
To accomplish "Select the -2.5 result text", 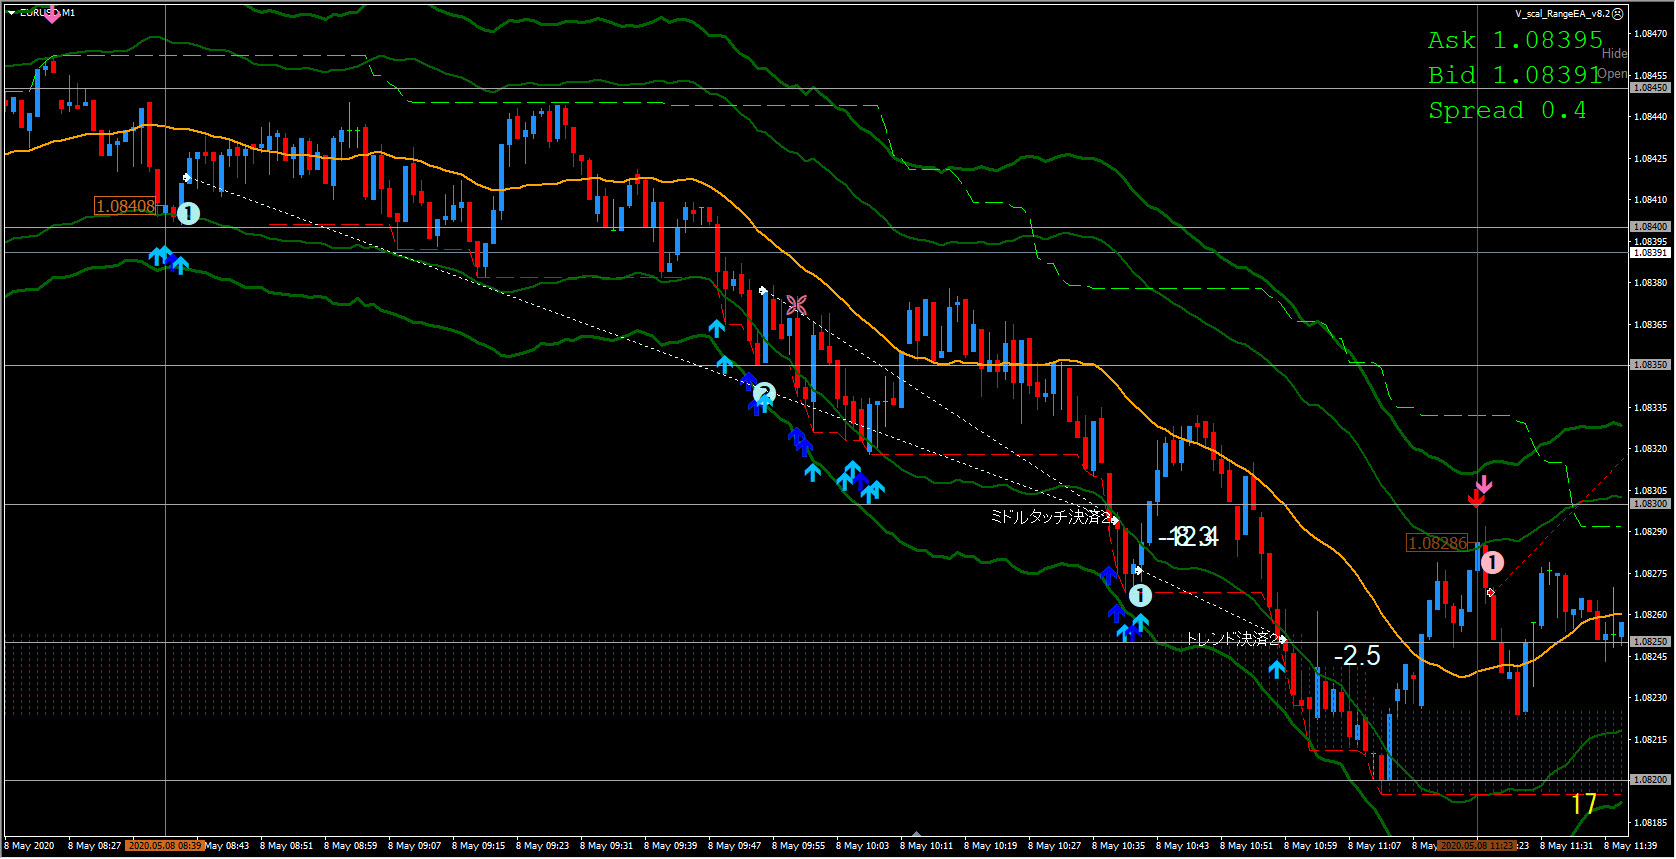I will 1357,656.
